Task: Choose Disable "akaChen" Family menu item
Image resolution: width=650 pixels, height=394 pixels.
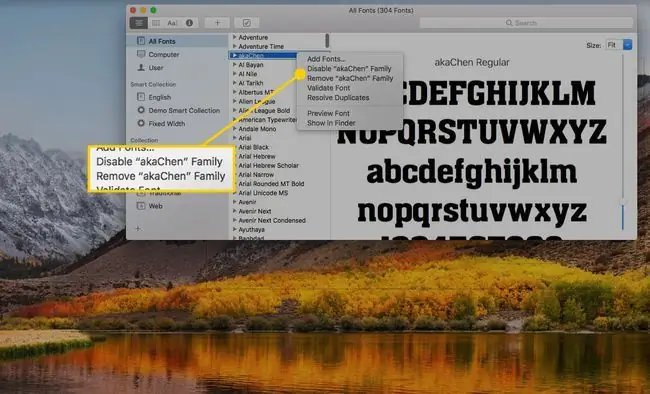Action: (349, 68)
